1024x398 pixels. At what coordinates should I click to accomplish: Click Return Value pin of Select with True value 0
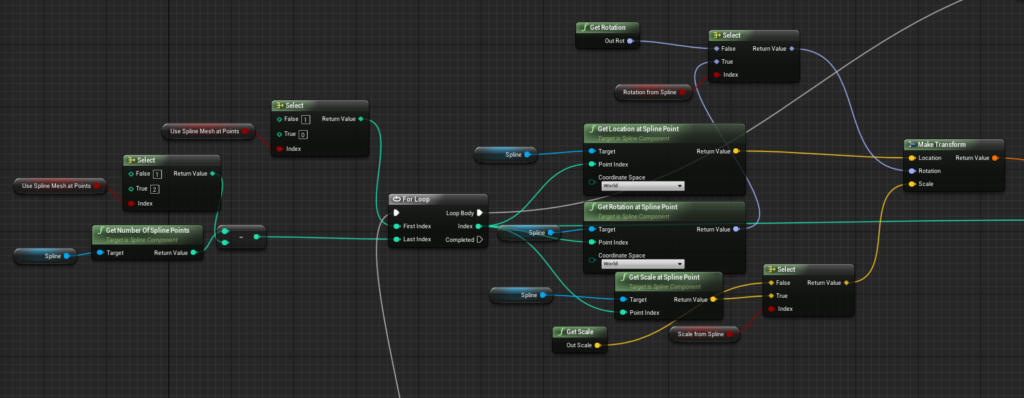point(360,119)
